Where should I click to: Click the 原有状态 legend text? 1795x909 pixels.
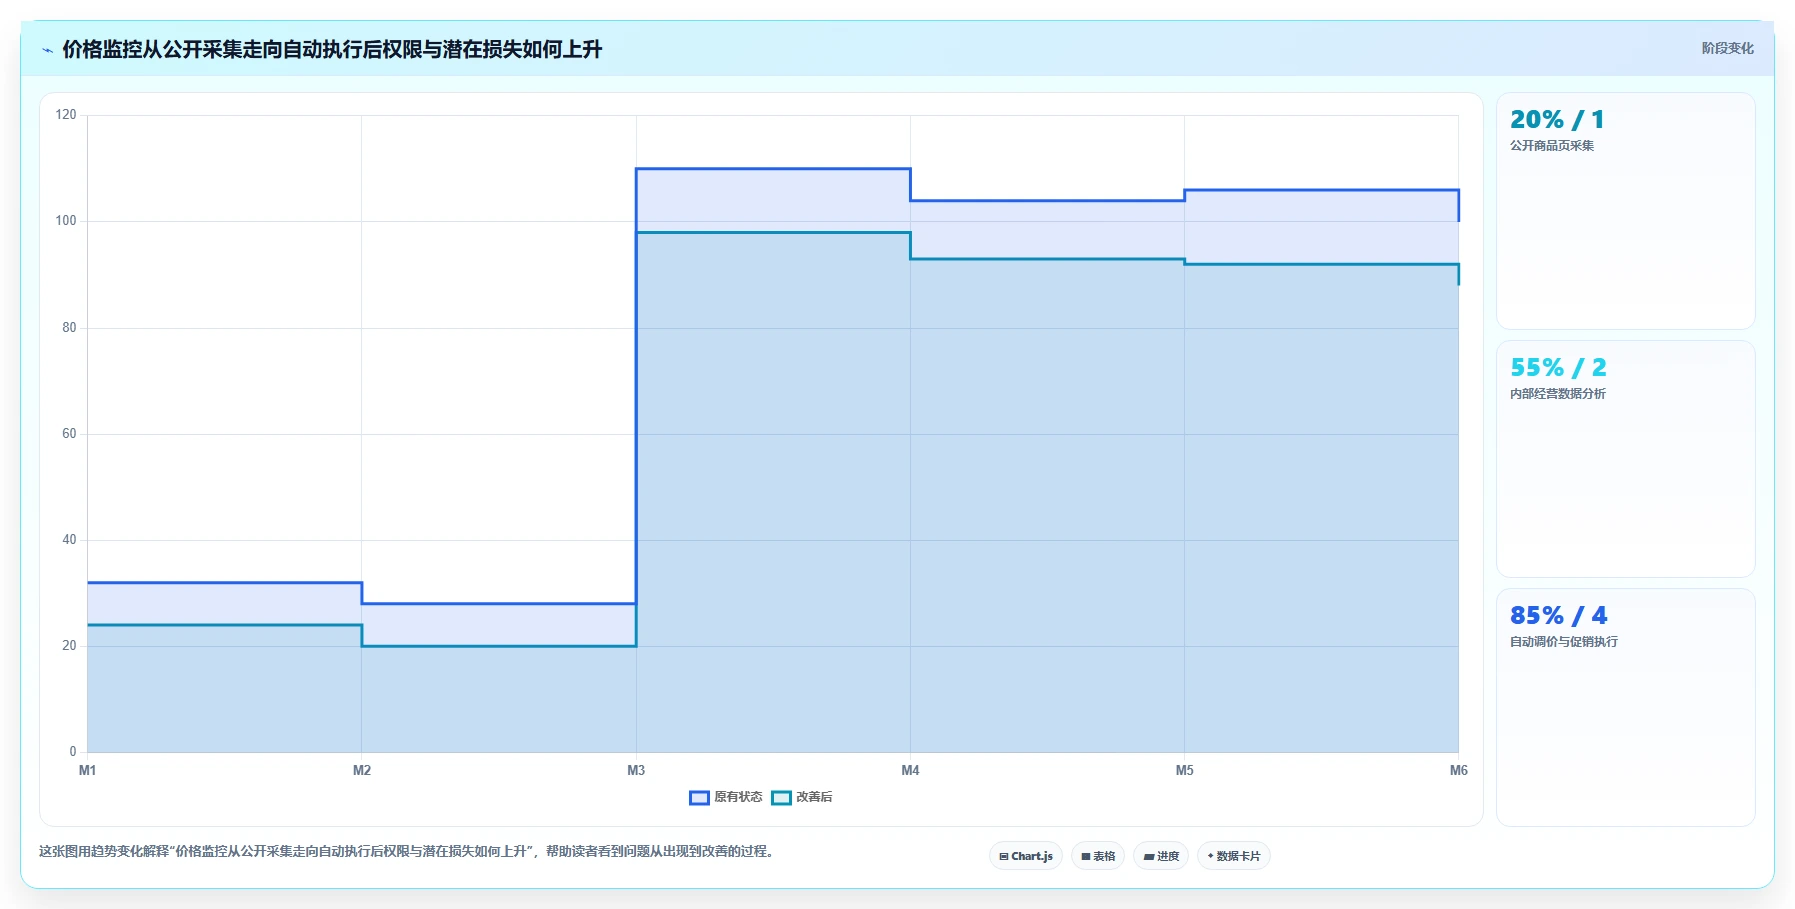click(738, 797)
